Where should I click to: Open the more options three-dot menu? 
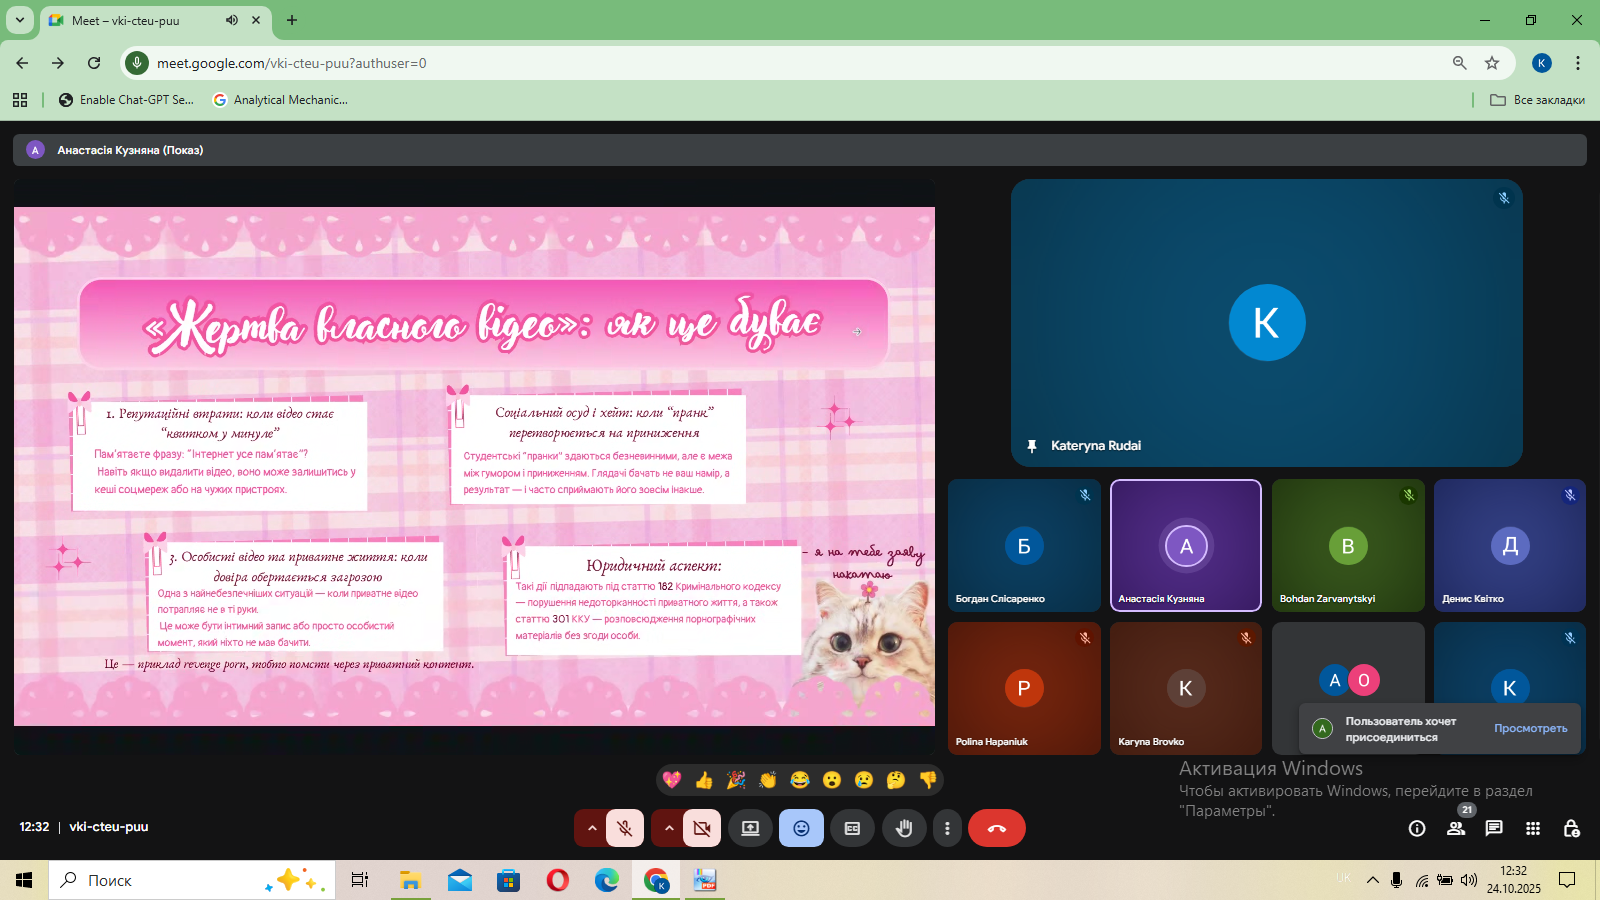coord(947,828)
